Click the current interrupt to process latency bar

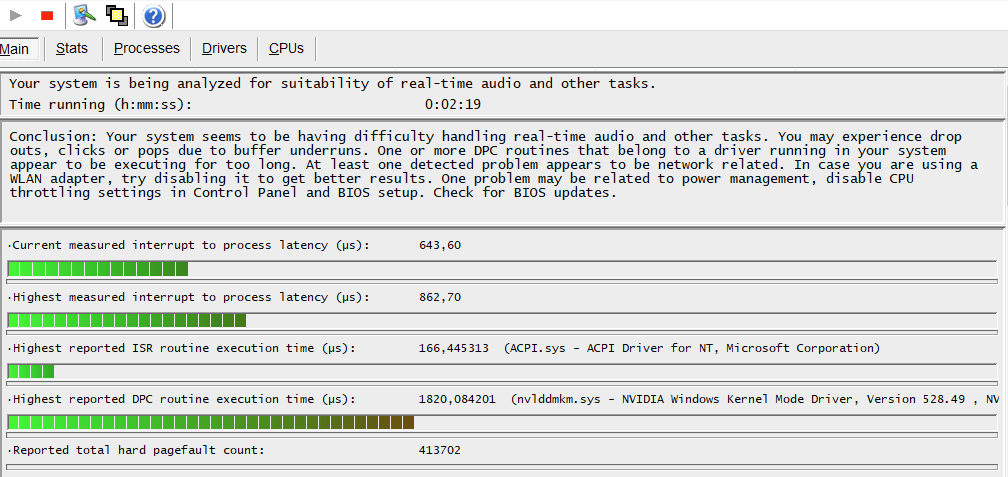pos(98,268)
